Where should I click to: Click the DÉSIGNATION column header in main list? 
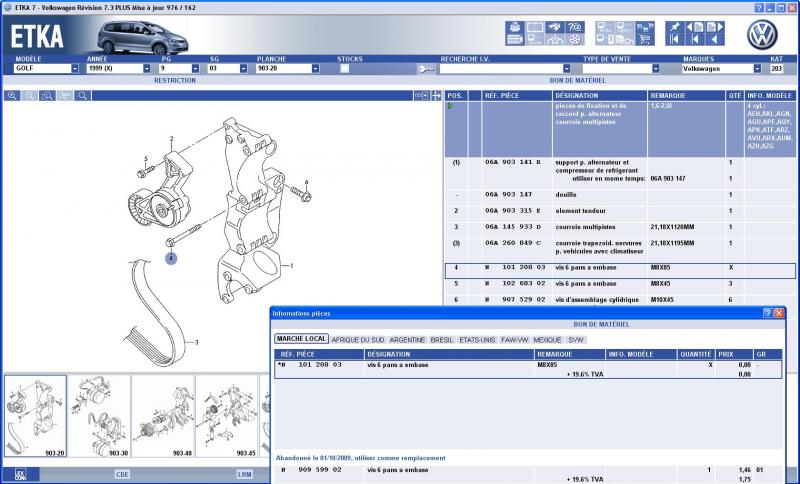[x=600, y=95]
